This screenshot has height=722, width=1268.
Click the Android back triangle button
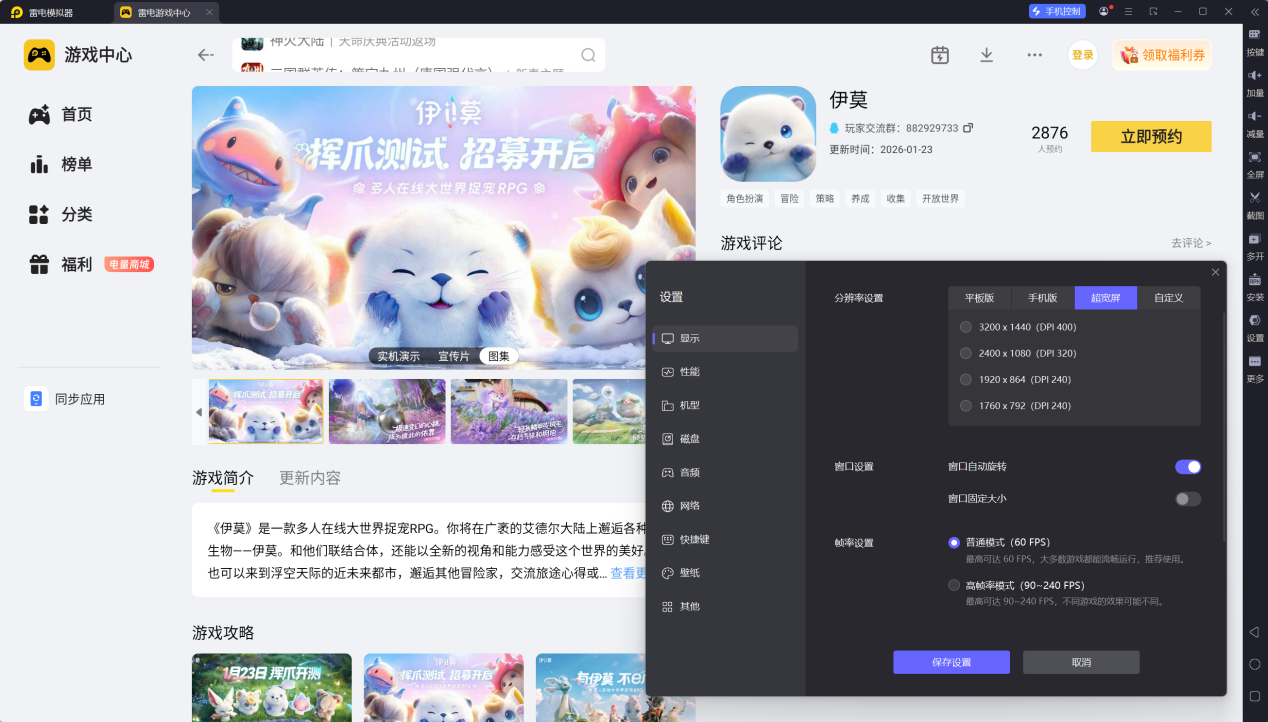[1255, 632]
